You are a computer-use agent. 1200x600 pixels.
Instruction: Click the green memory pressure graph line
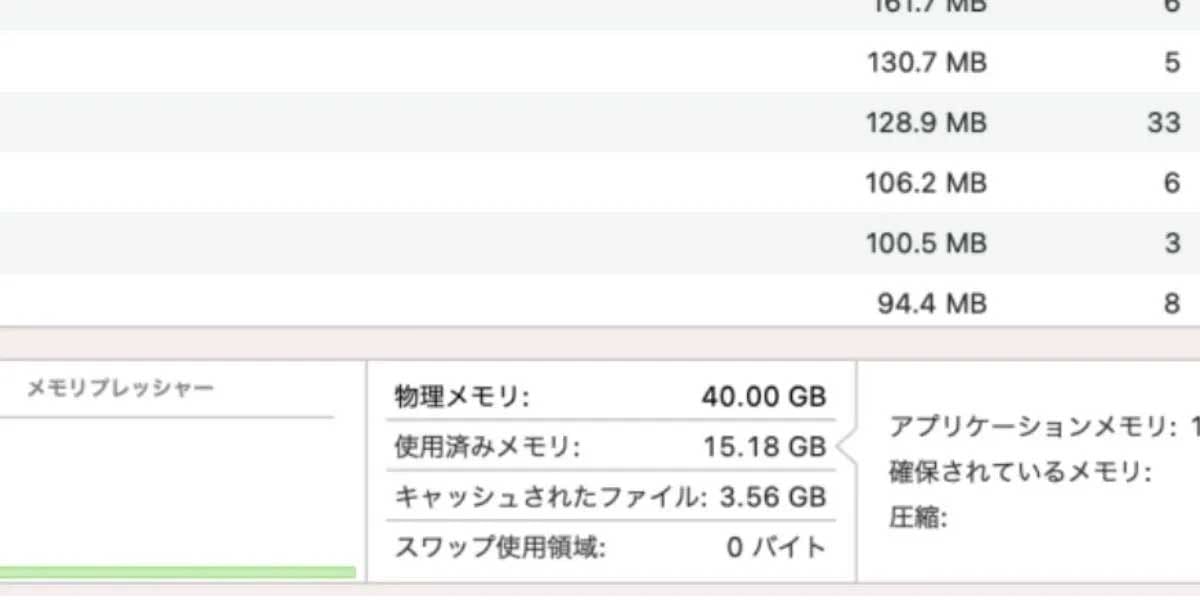(178, 572)
